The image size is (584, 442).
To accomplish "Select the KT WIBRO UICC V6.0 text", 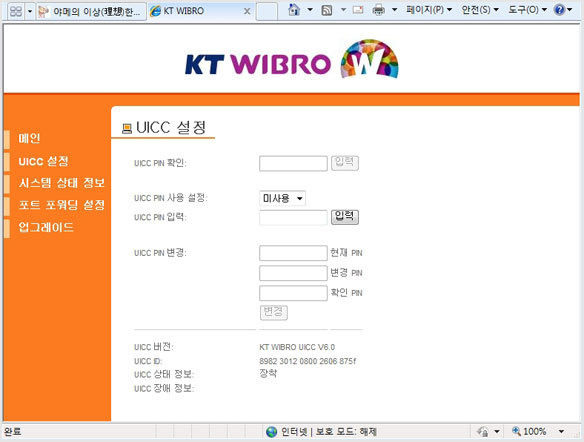I will [297, 347].
